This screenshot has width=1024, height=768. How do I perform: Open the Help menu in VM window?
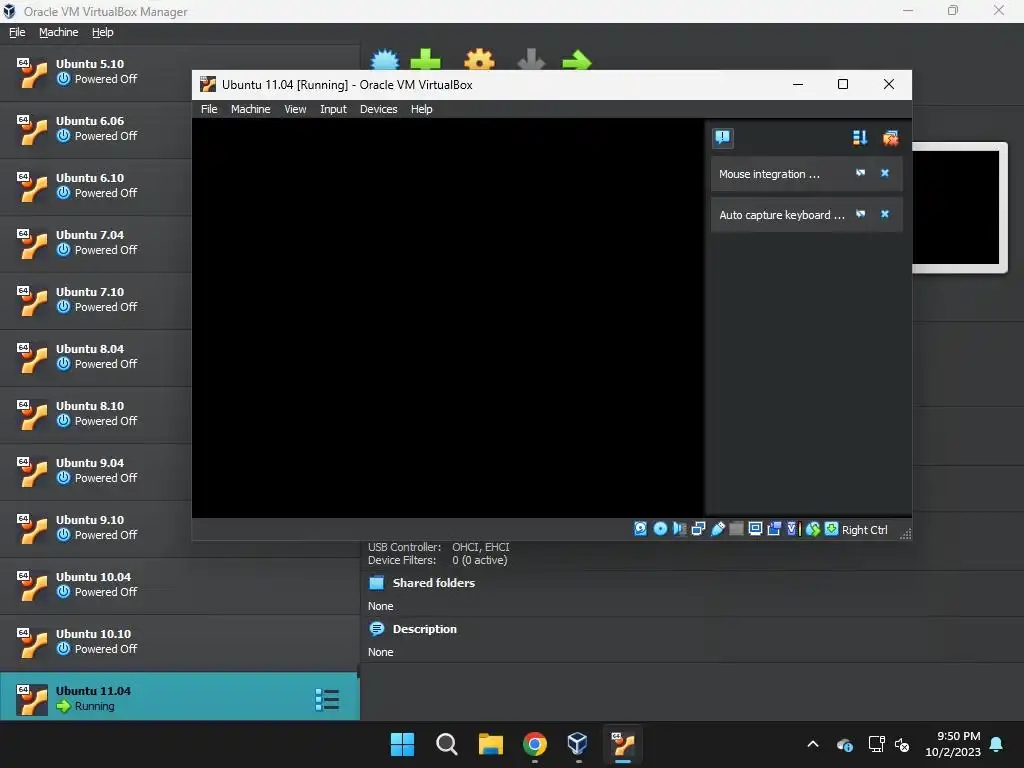421,109
